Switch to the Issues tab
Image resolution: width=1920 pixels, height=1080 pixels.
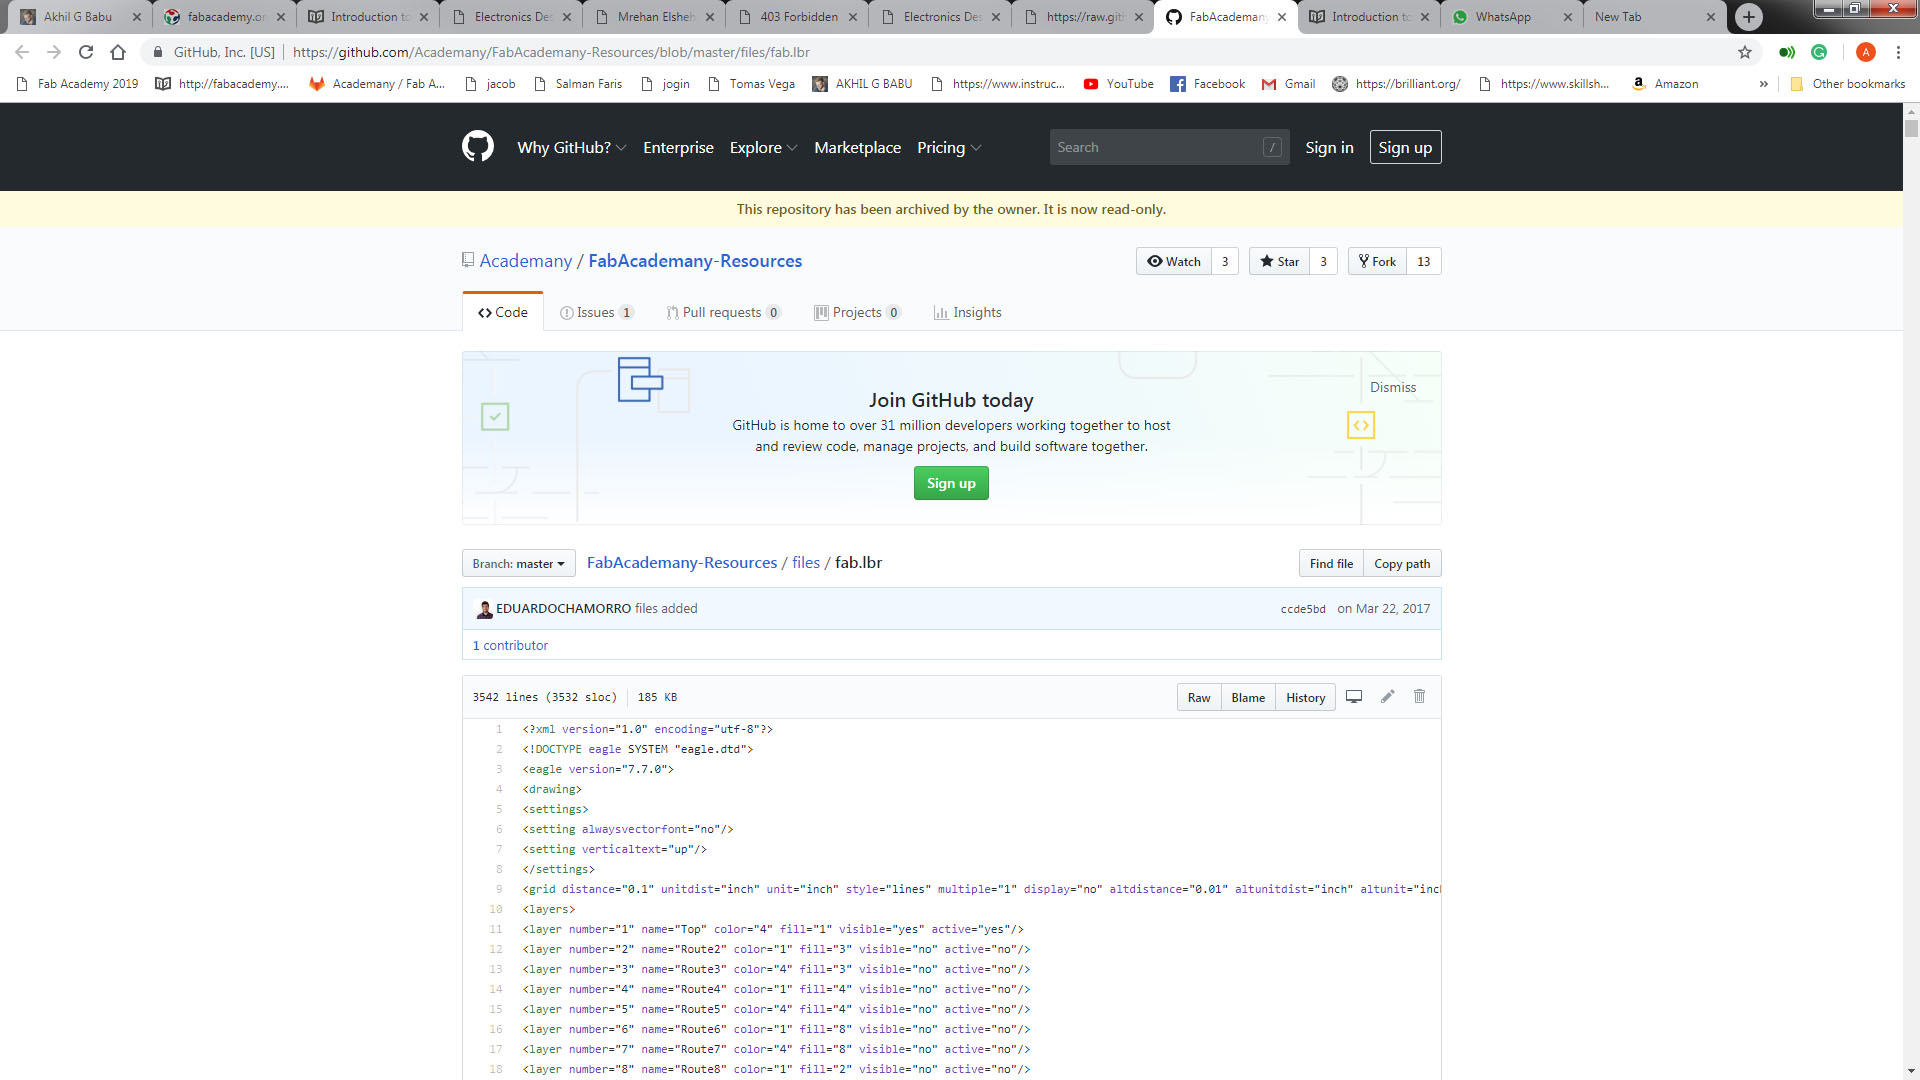pyautogui.click(x=596, y=312)
